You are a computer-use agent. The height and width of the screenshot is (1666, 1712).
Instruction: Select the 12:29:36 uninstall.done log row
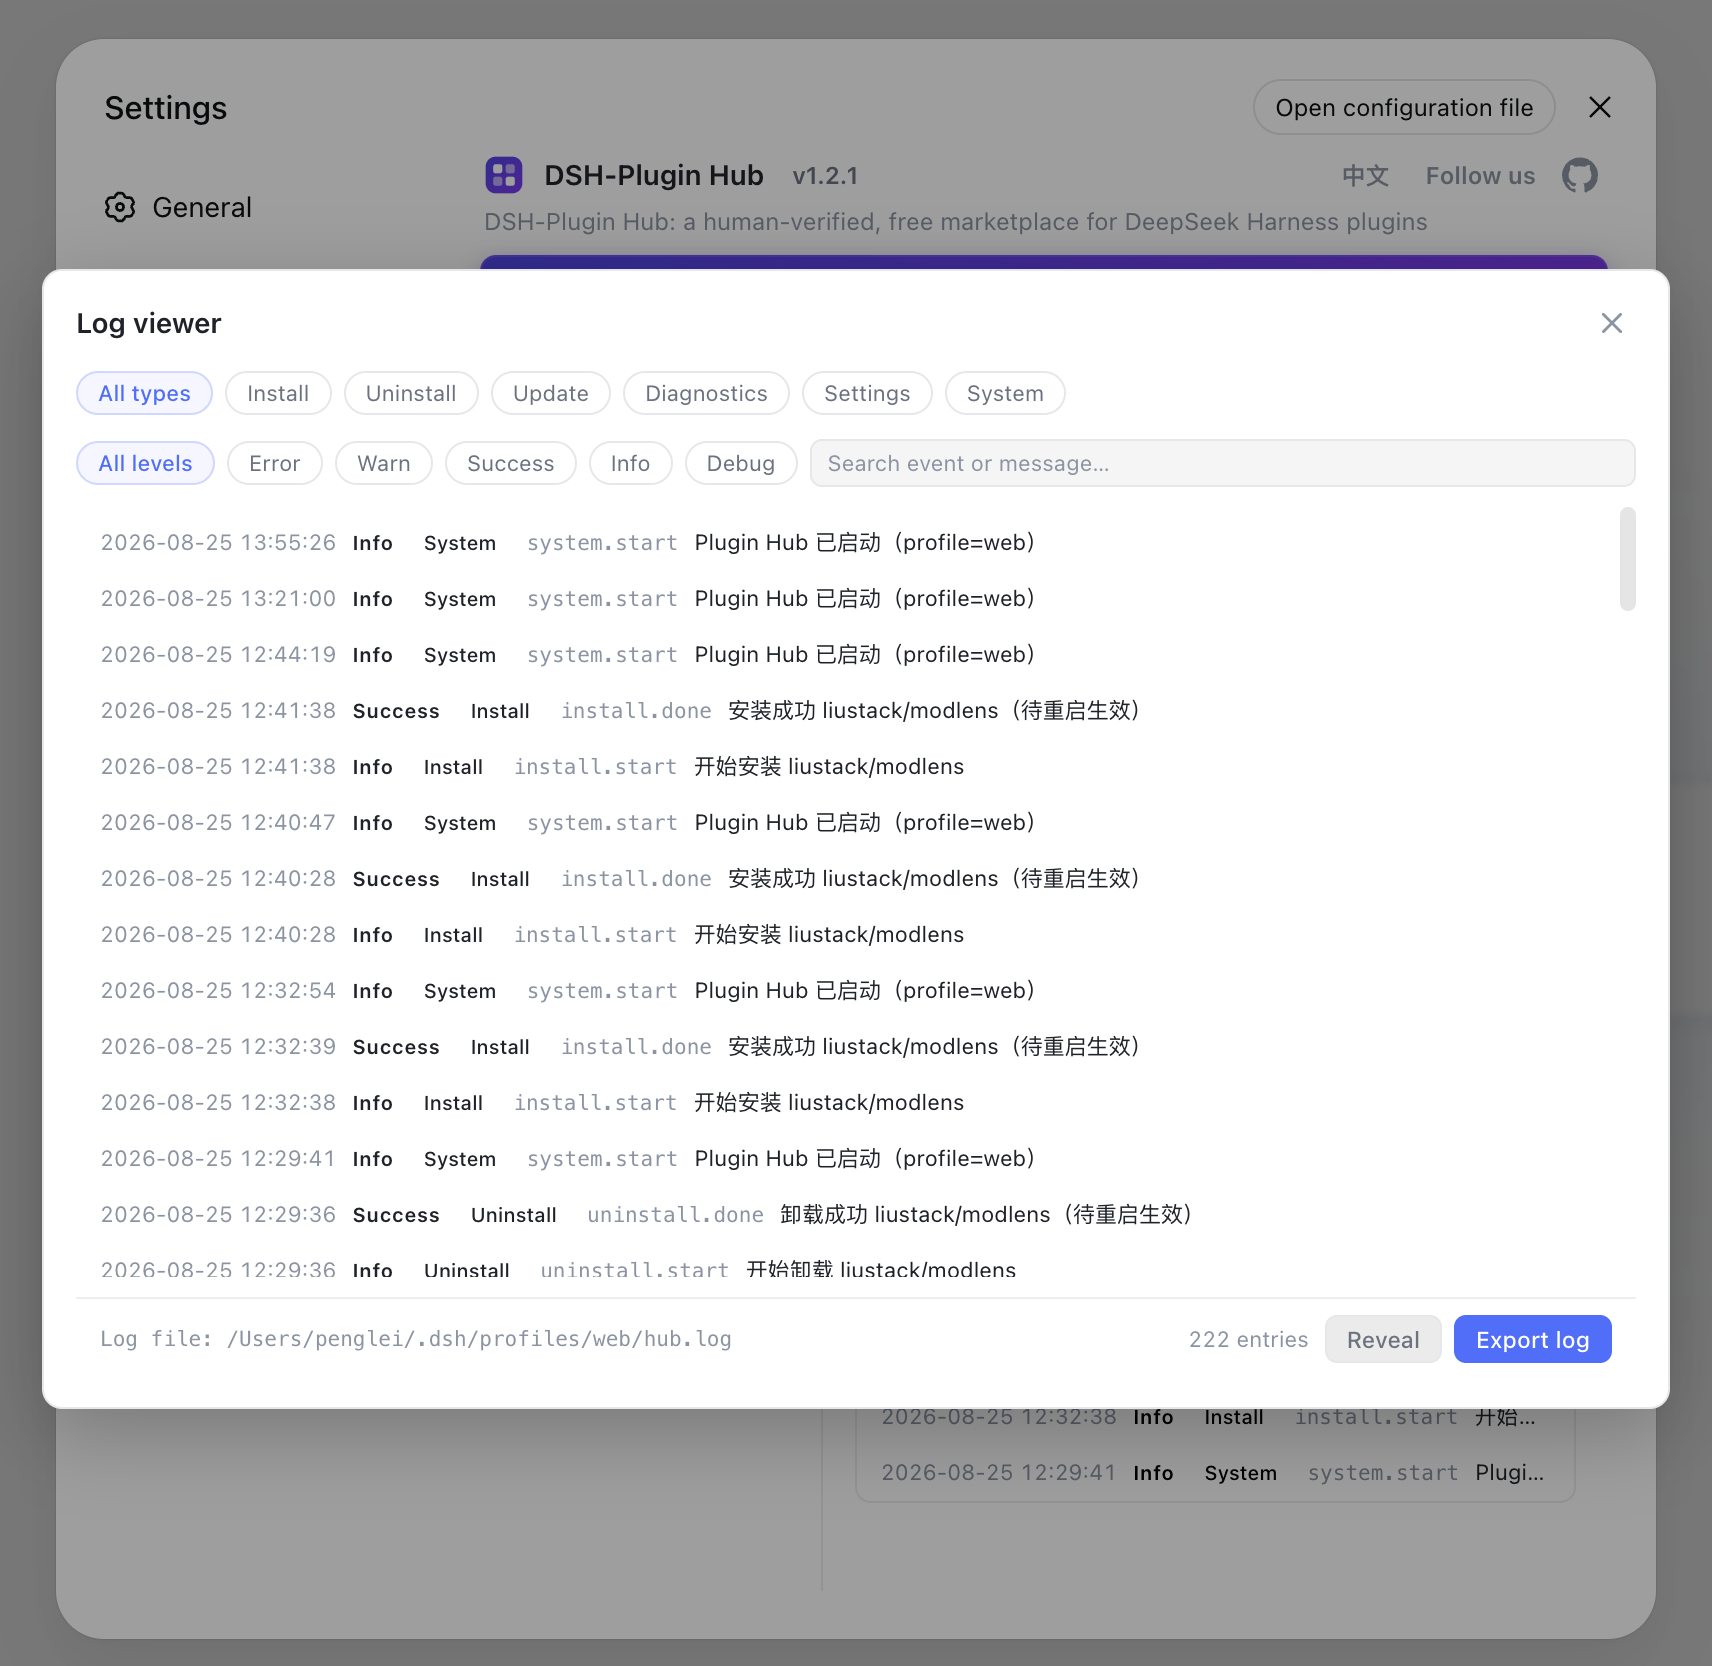[x=846, y=1214]
